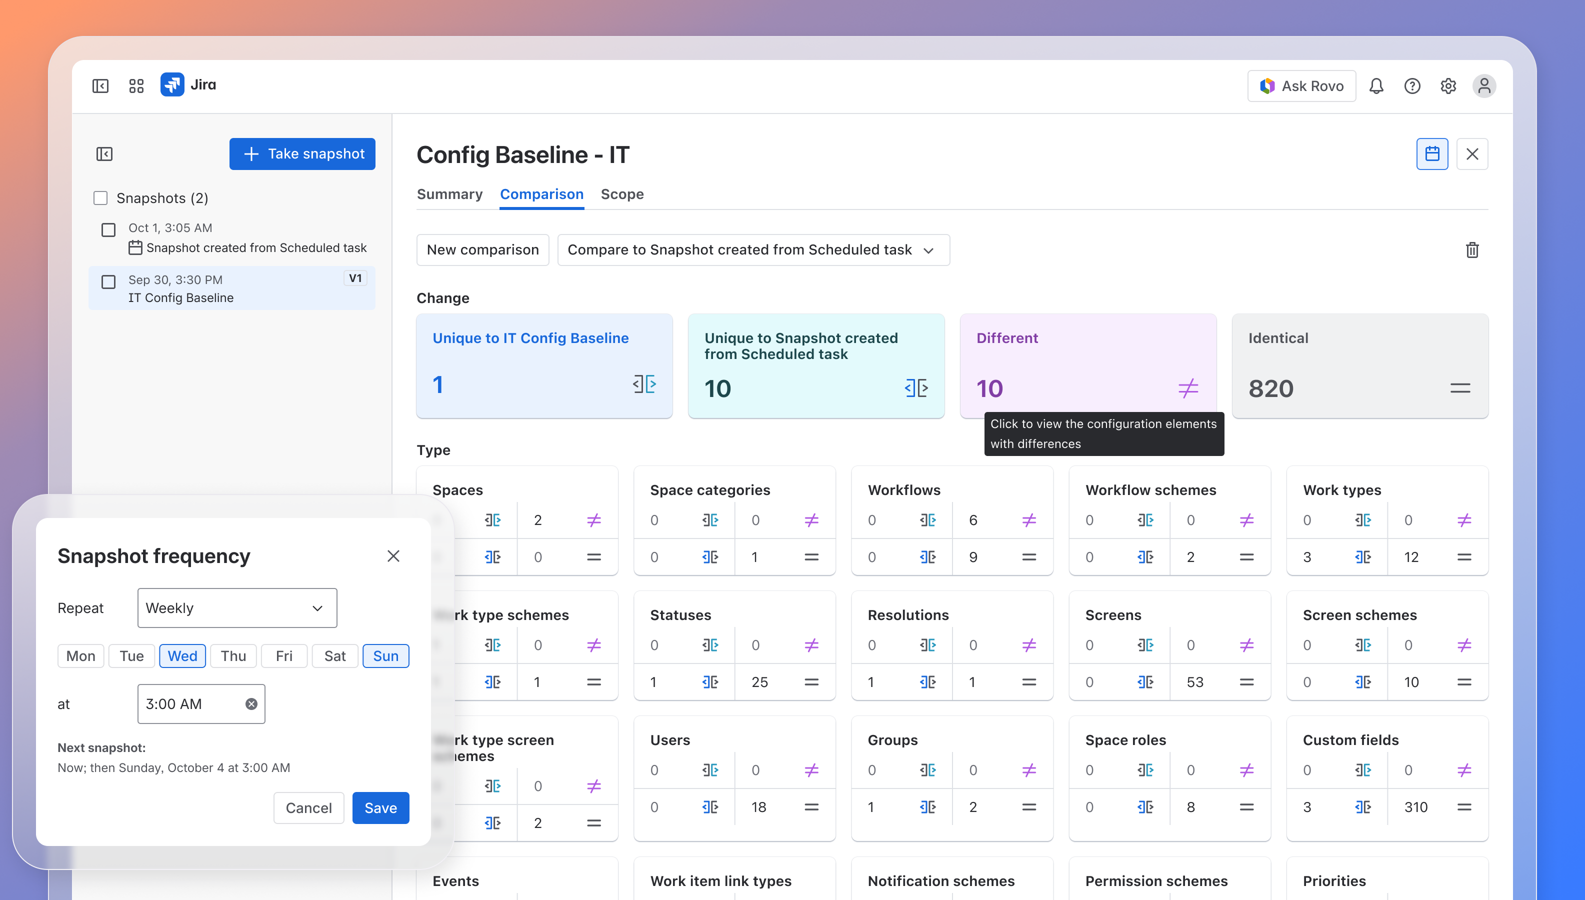The height and width of the screenshot is (900, 1585).
Task: Clear the 3:00 AM time value
Action: tap(251, 704)
